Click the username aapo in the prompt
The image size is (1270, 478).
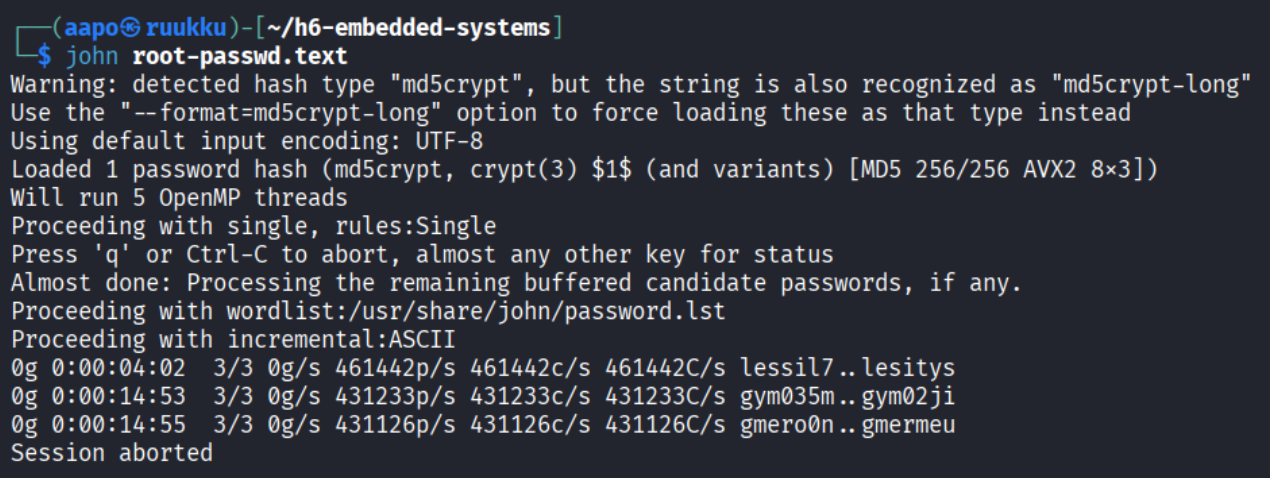tap(92, 27)
